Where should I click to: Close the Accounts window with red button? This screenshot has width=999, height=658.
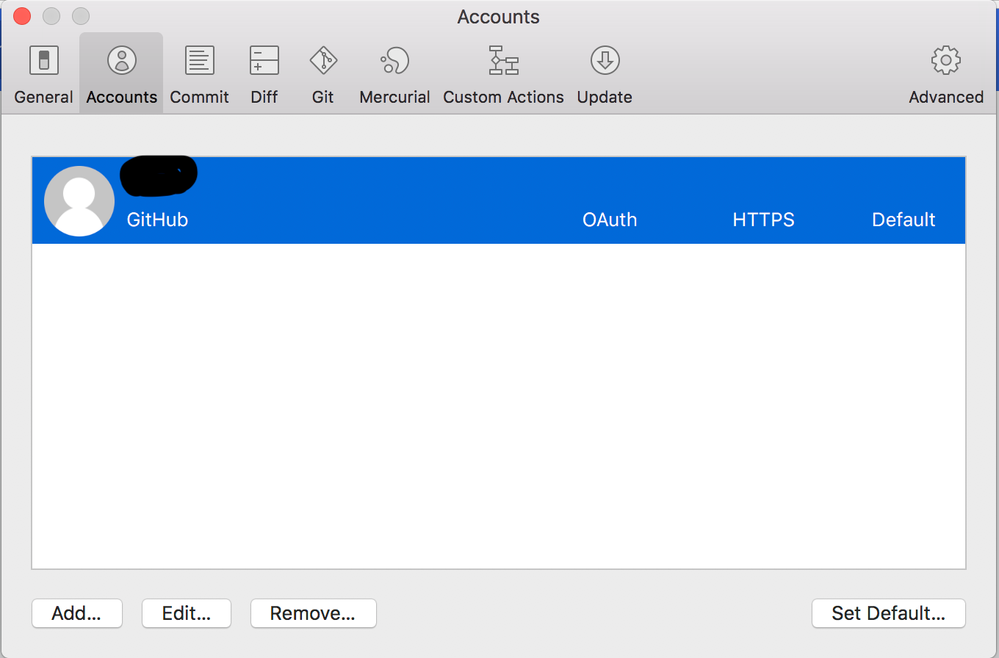click(x=22, y=16)
